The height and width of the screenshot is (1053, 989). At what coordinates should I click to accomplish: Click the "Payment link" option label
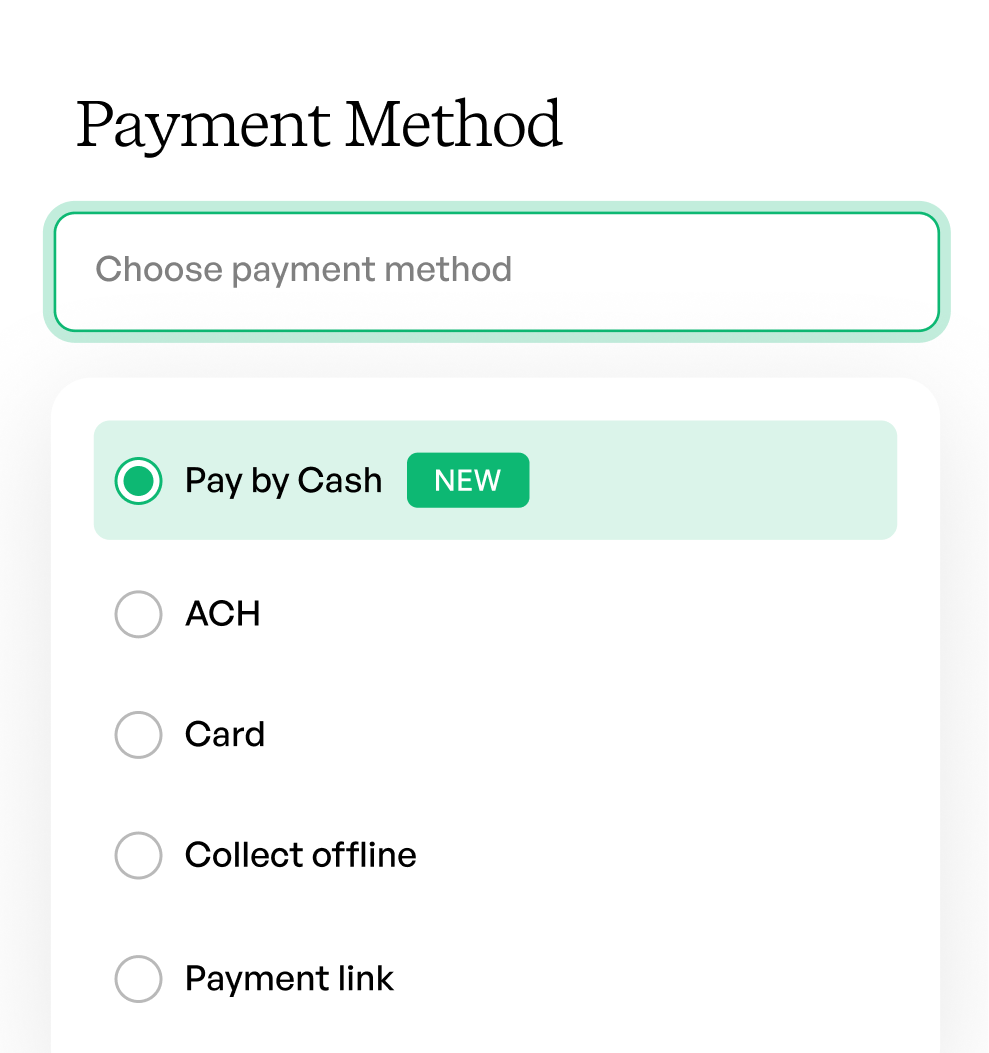[x=289, y=978]
